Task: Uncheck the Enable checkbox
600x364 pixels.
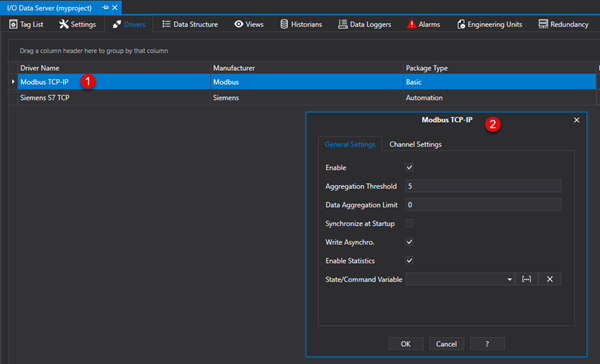Action: [409, 168]
